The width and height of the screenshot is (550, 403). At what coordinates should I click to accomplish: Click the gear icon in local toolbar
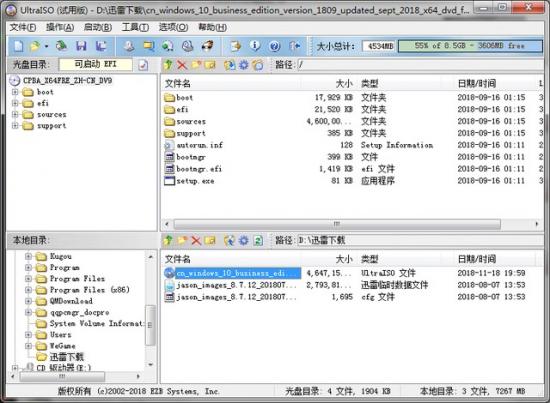pos(243,241)
